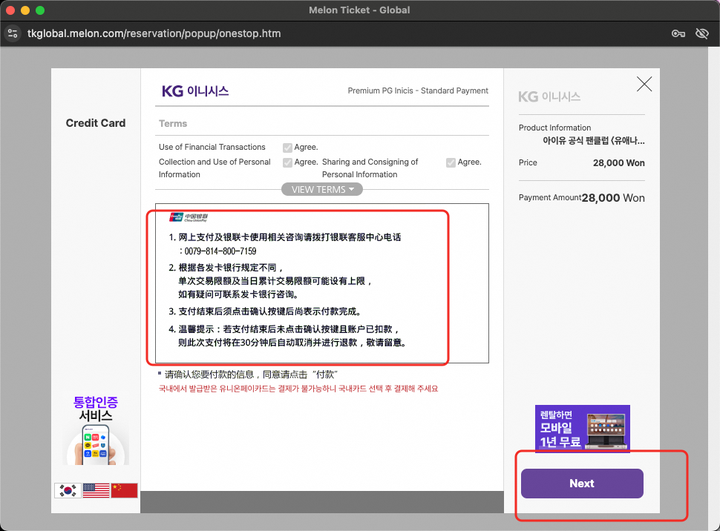Screen dimensions: 720x531
Task: Expand the VIEW TERMS dropdown
Action: (322, 189)
